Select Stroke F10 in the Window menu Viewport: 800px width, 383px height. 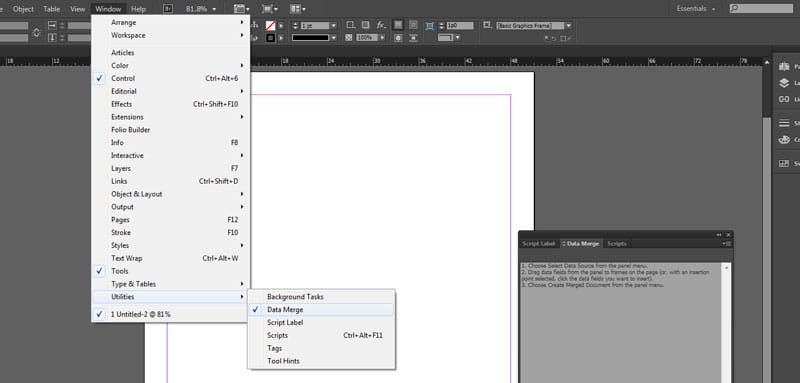tap(171, 233)
